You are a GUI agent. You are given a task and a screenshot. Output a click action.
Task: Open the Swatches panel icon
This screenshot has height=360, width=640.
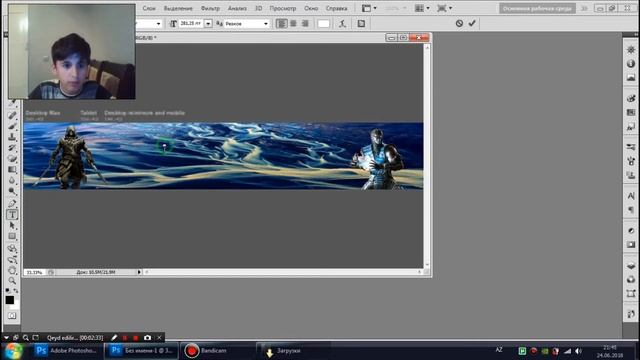pos(631,113)
